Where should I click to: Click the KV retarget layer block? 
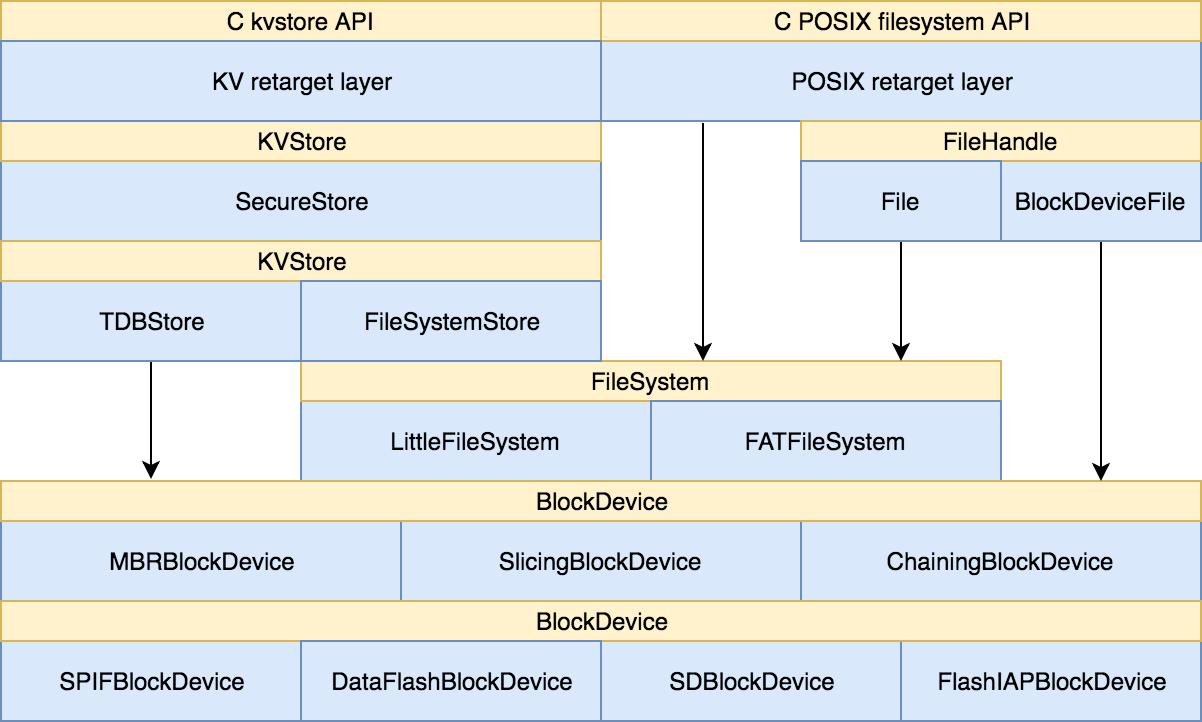(x=300, y=81)
